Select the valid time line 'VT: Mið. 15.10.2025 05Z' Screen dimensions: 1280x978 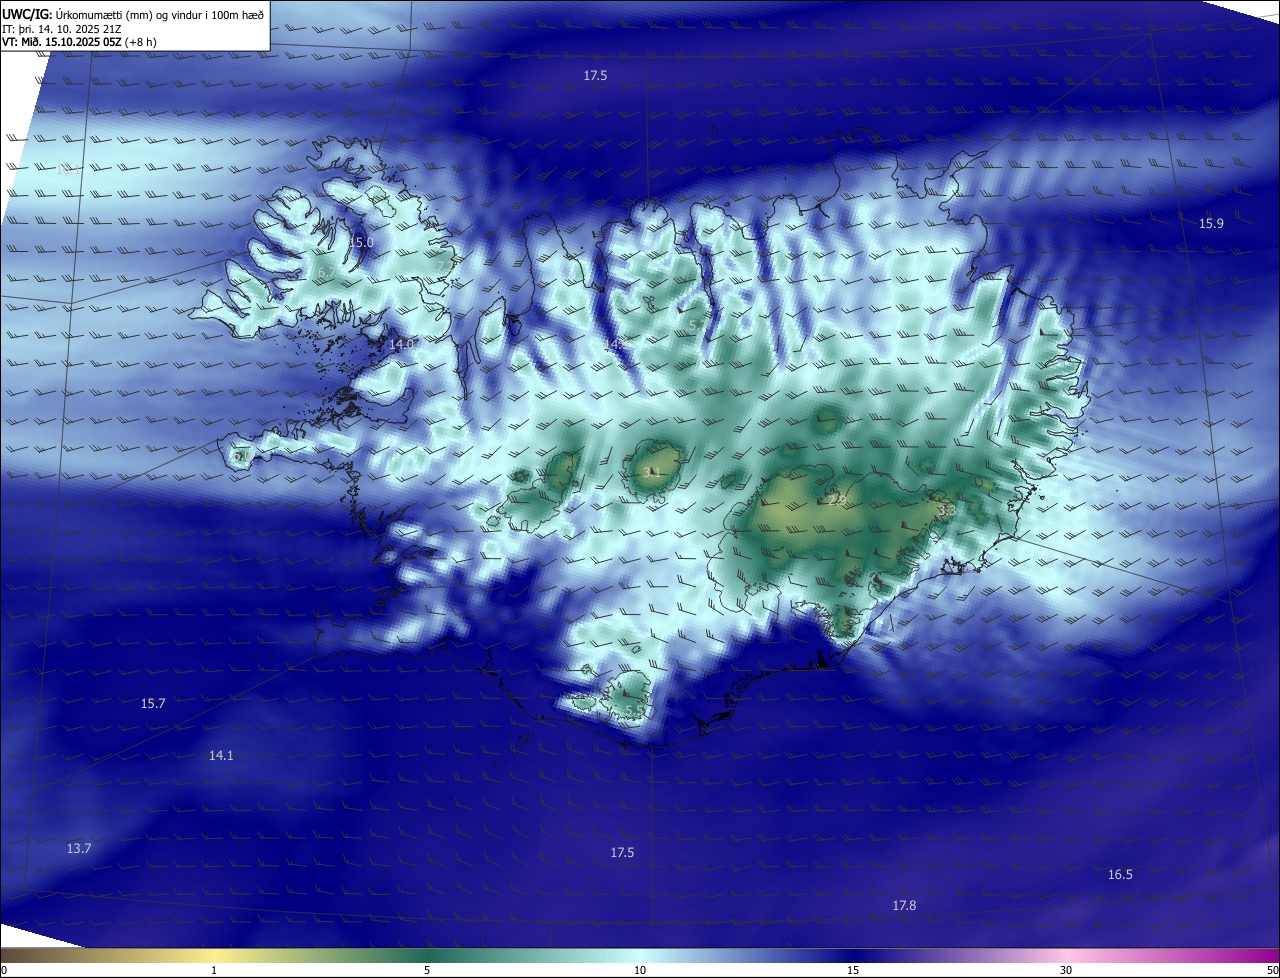(x=64, y=42)
